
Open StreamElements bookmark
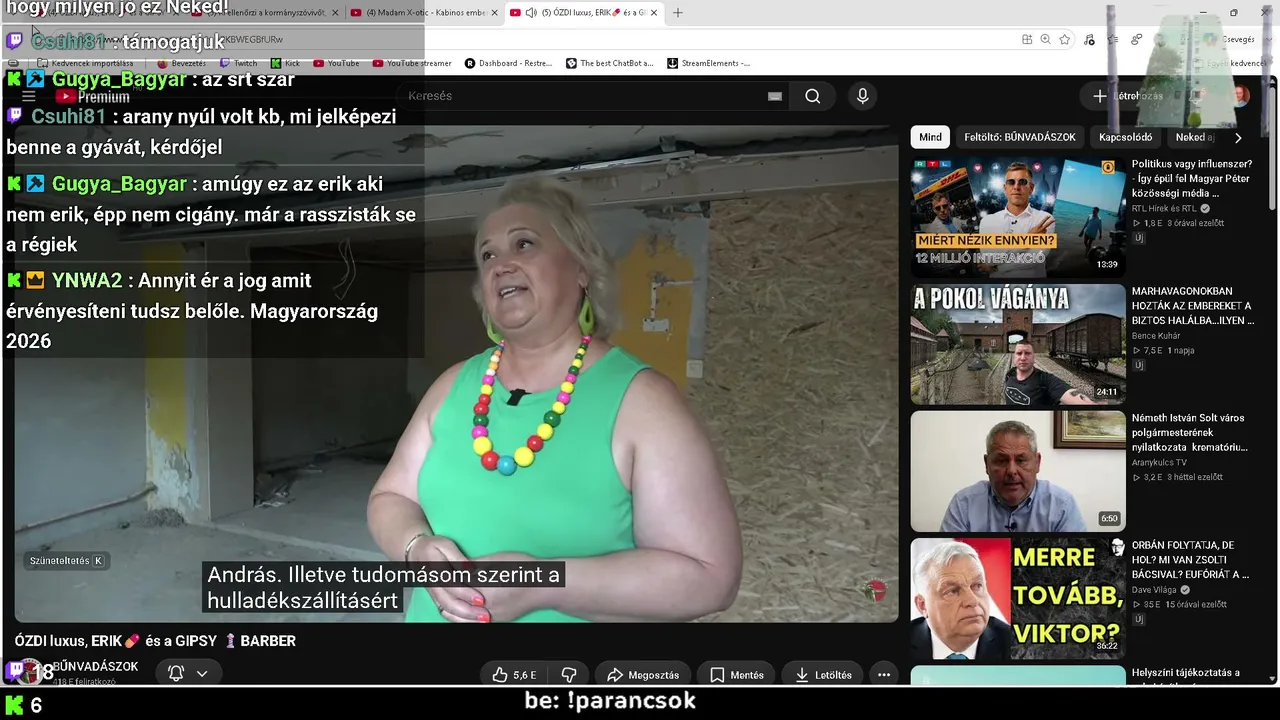pos(709,63)
